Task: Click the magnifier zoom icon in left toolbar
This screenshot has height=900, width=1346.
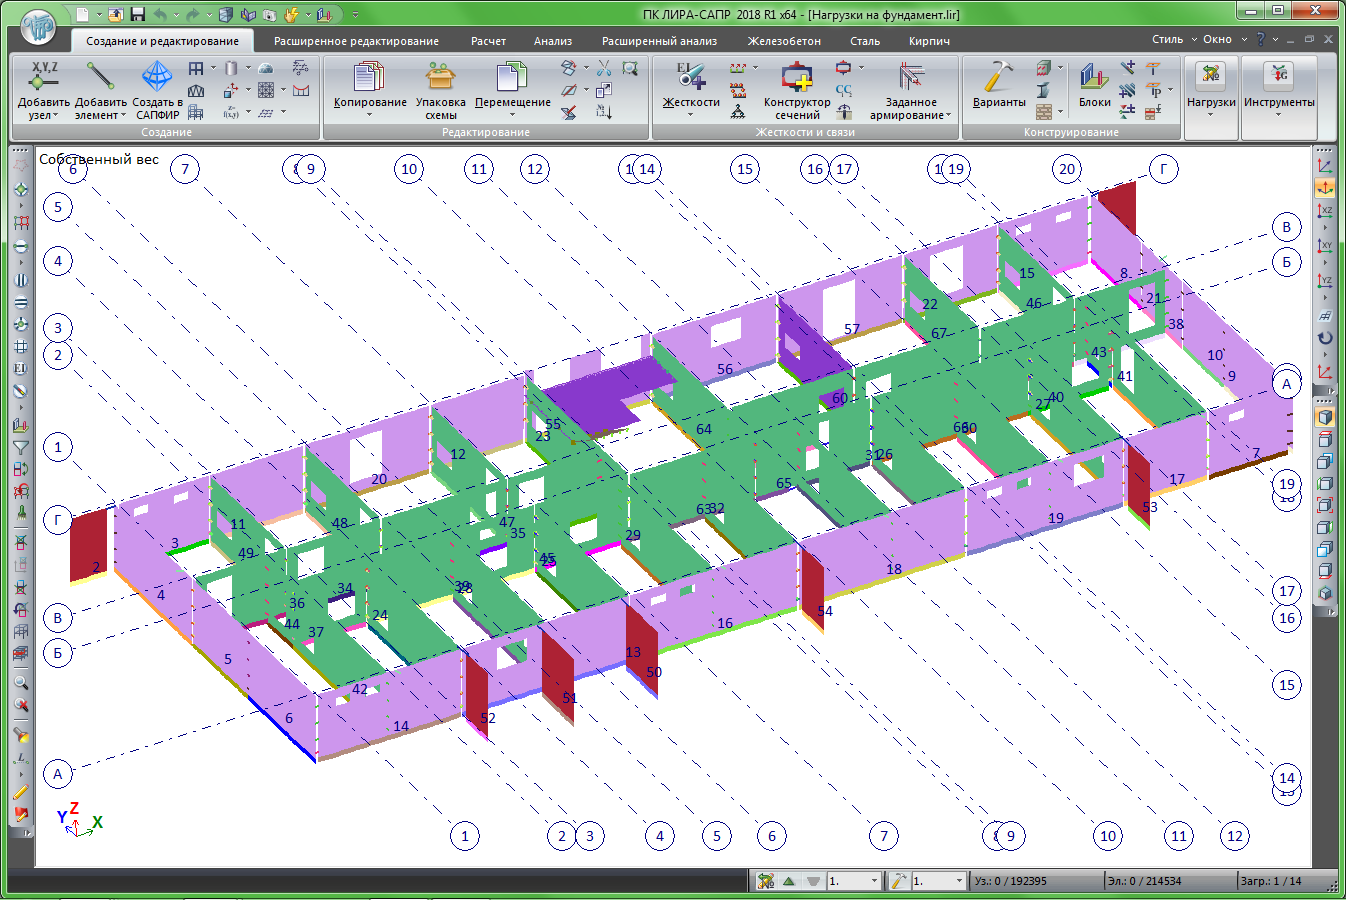Action: coord(20,683)
